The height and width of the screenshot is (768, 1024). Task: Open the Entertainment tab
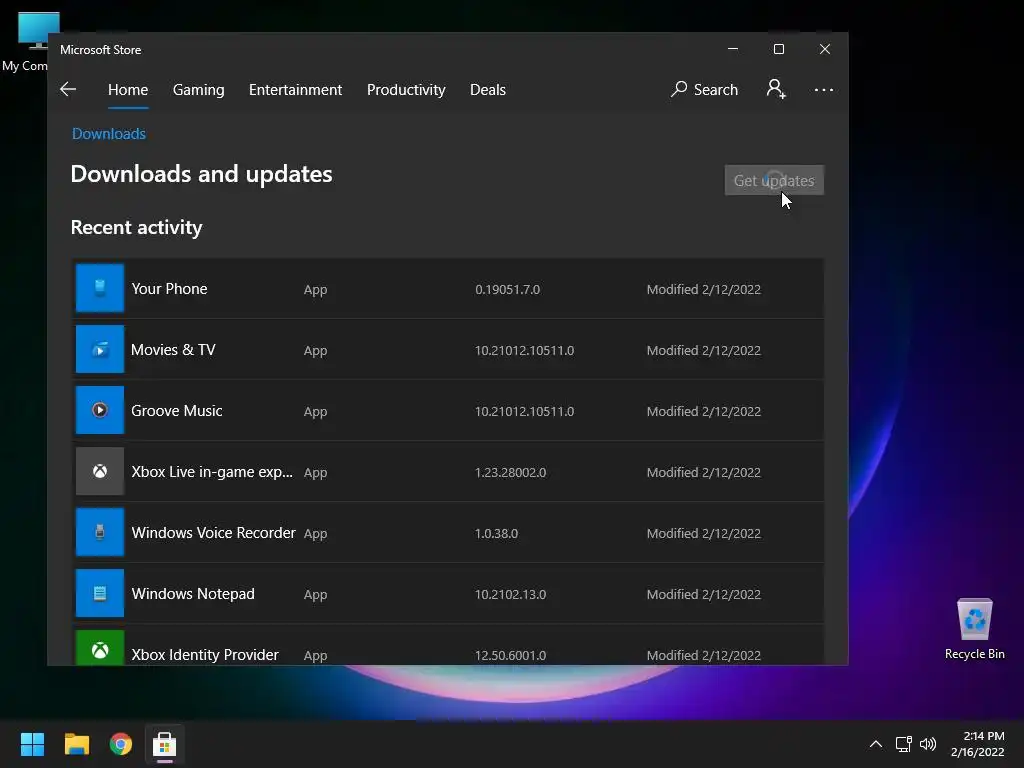pyautogui.click(x=295, y=89)
